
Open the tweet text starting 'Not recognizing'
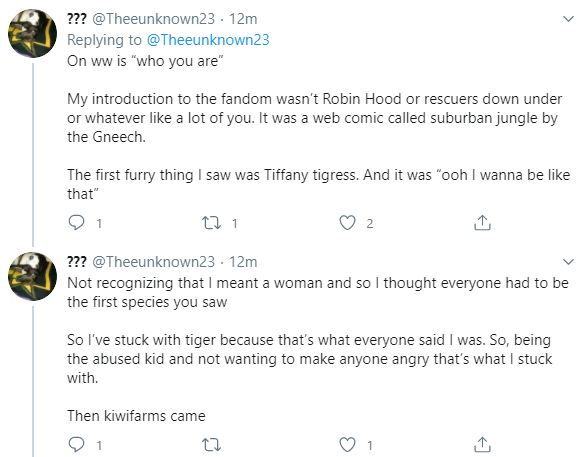point(318,349)
